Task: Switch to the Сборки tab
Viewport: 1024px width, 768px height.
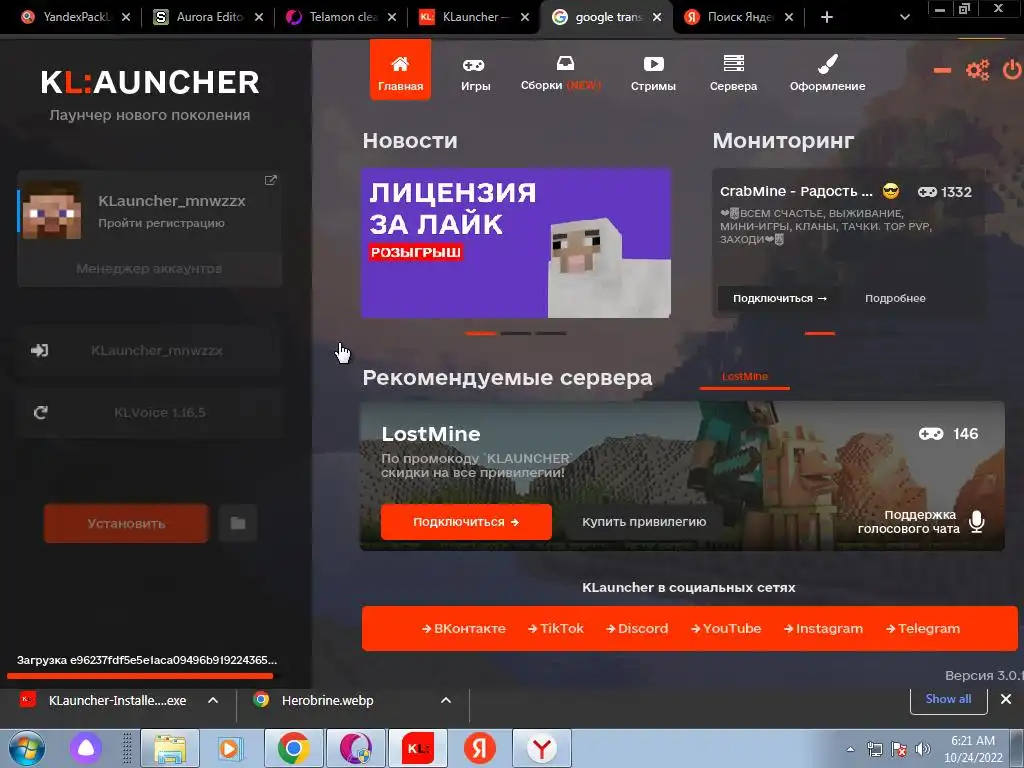Action: tap(561, 74)
